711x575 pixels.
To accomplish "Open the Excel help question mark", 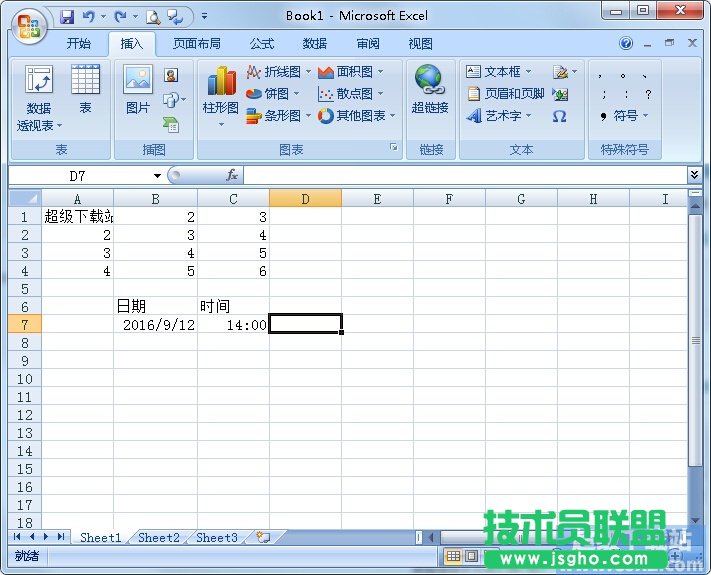I will tap(626, 44).
